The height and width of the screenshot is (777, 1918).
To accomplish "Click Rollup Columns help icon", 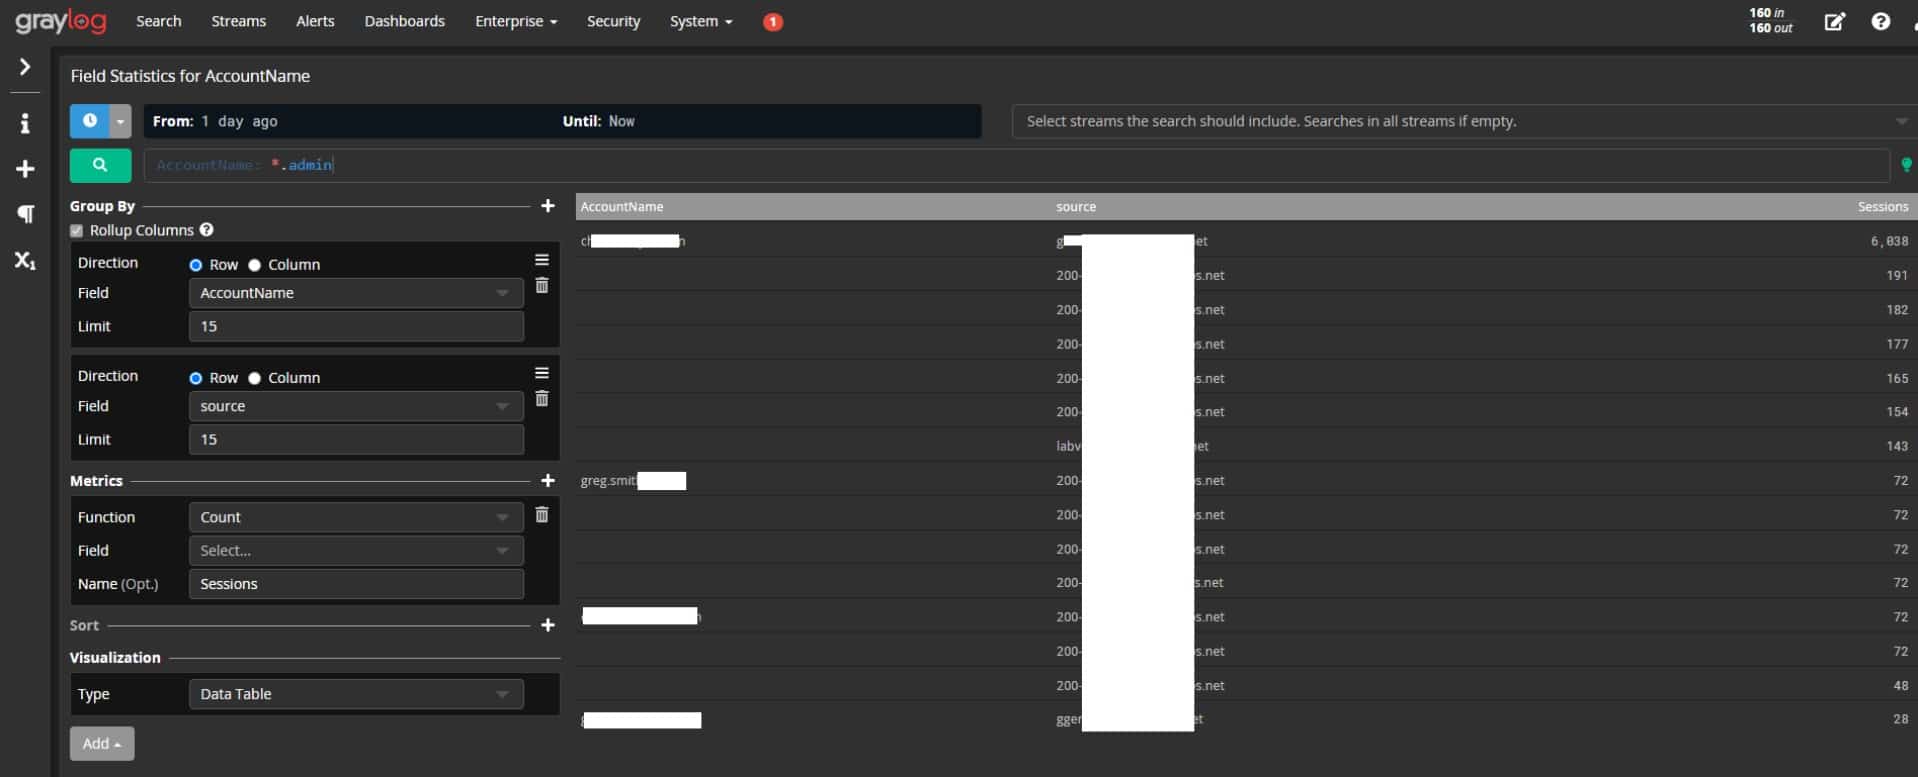I will (206, 229).
